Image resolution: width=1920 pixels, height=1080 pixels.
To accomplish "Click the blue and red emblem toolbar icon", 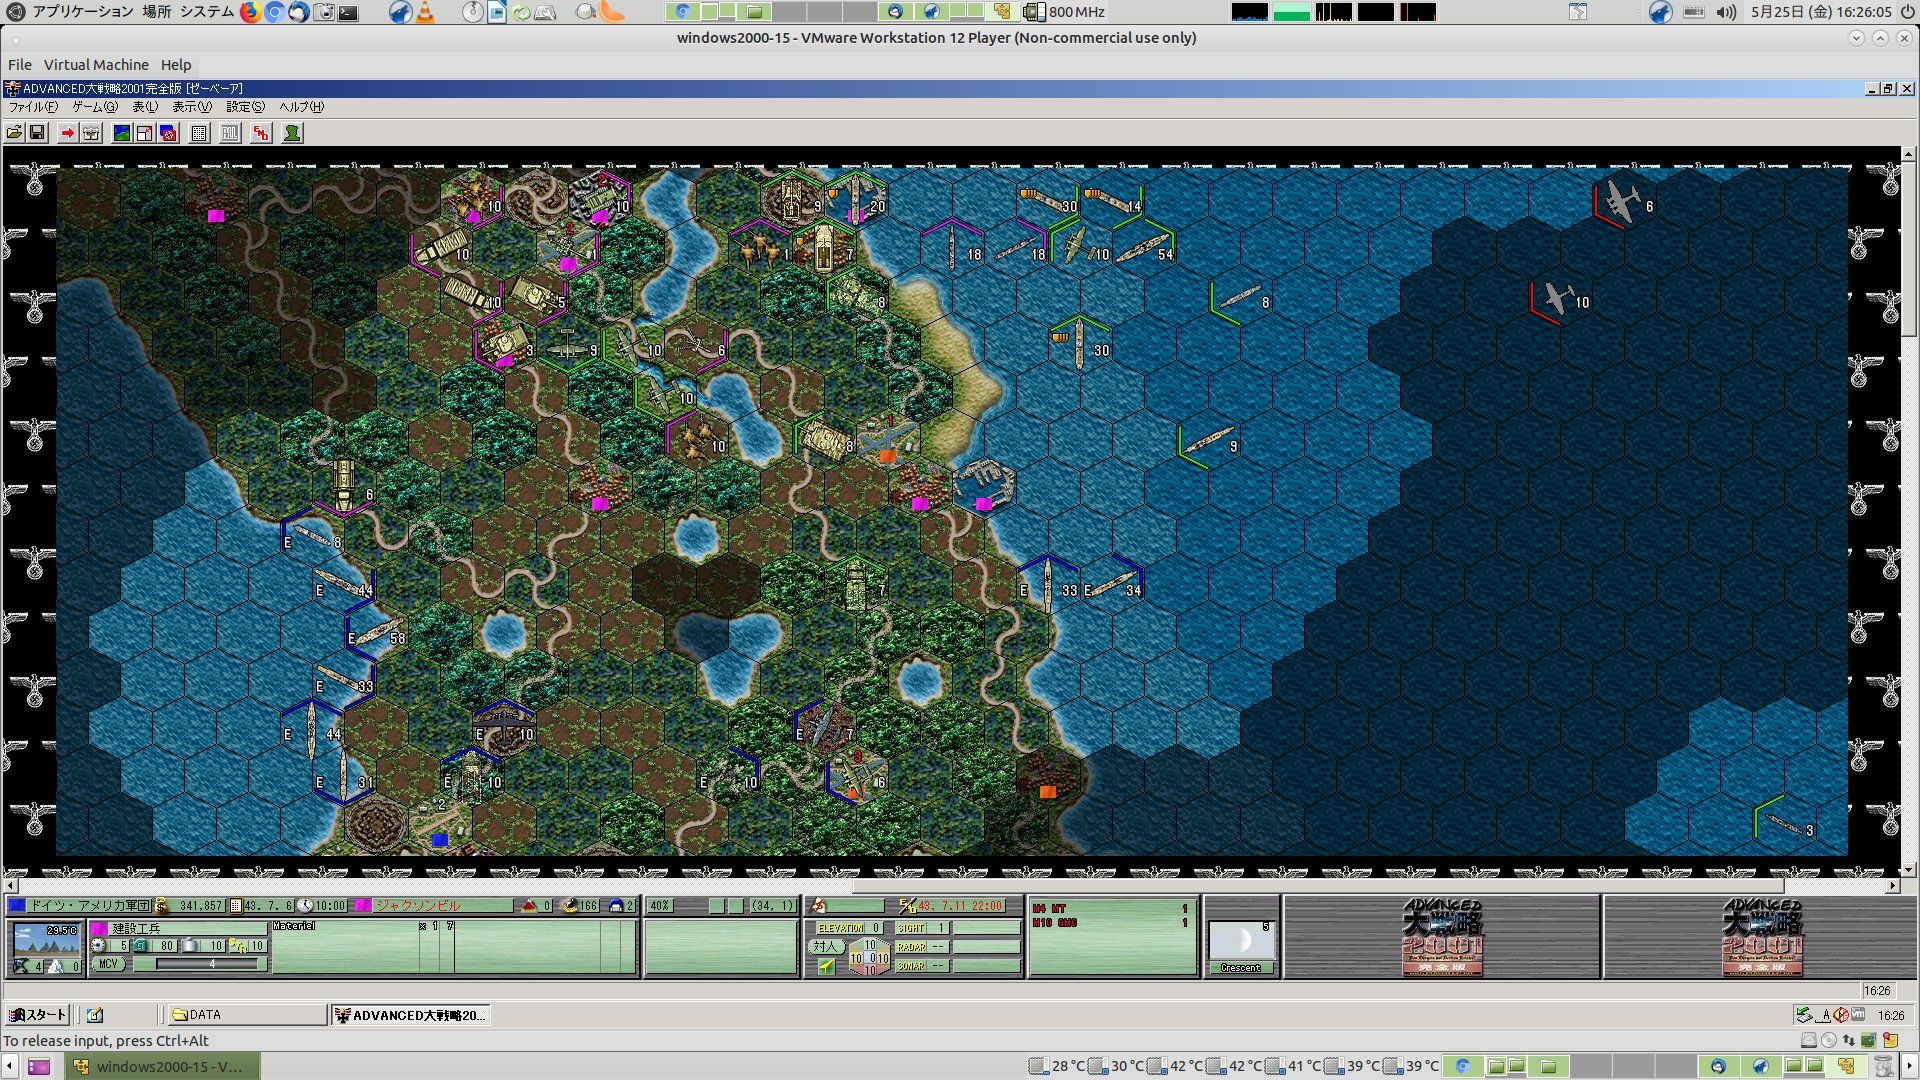I will point(168,133).
